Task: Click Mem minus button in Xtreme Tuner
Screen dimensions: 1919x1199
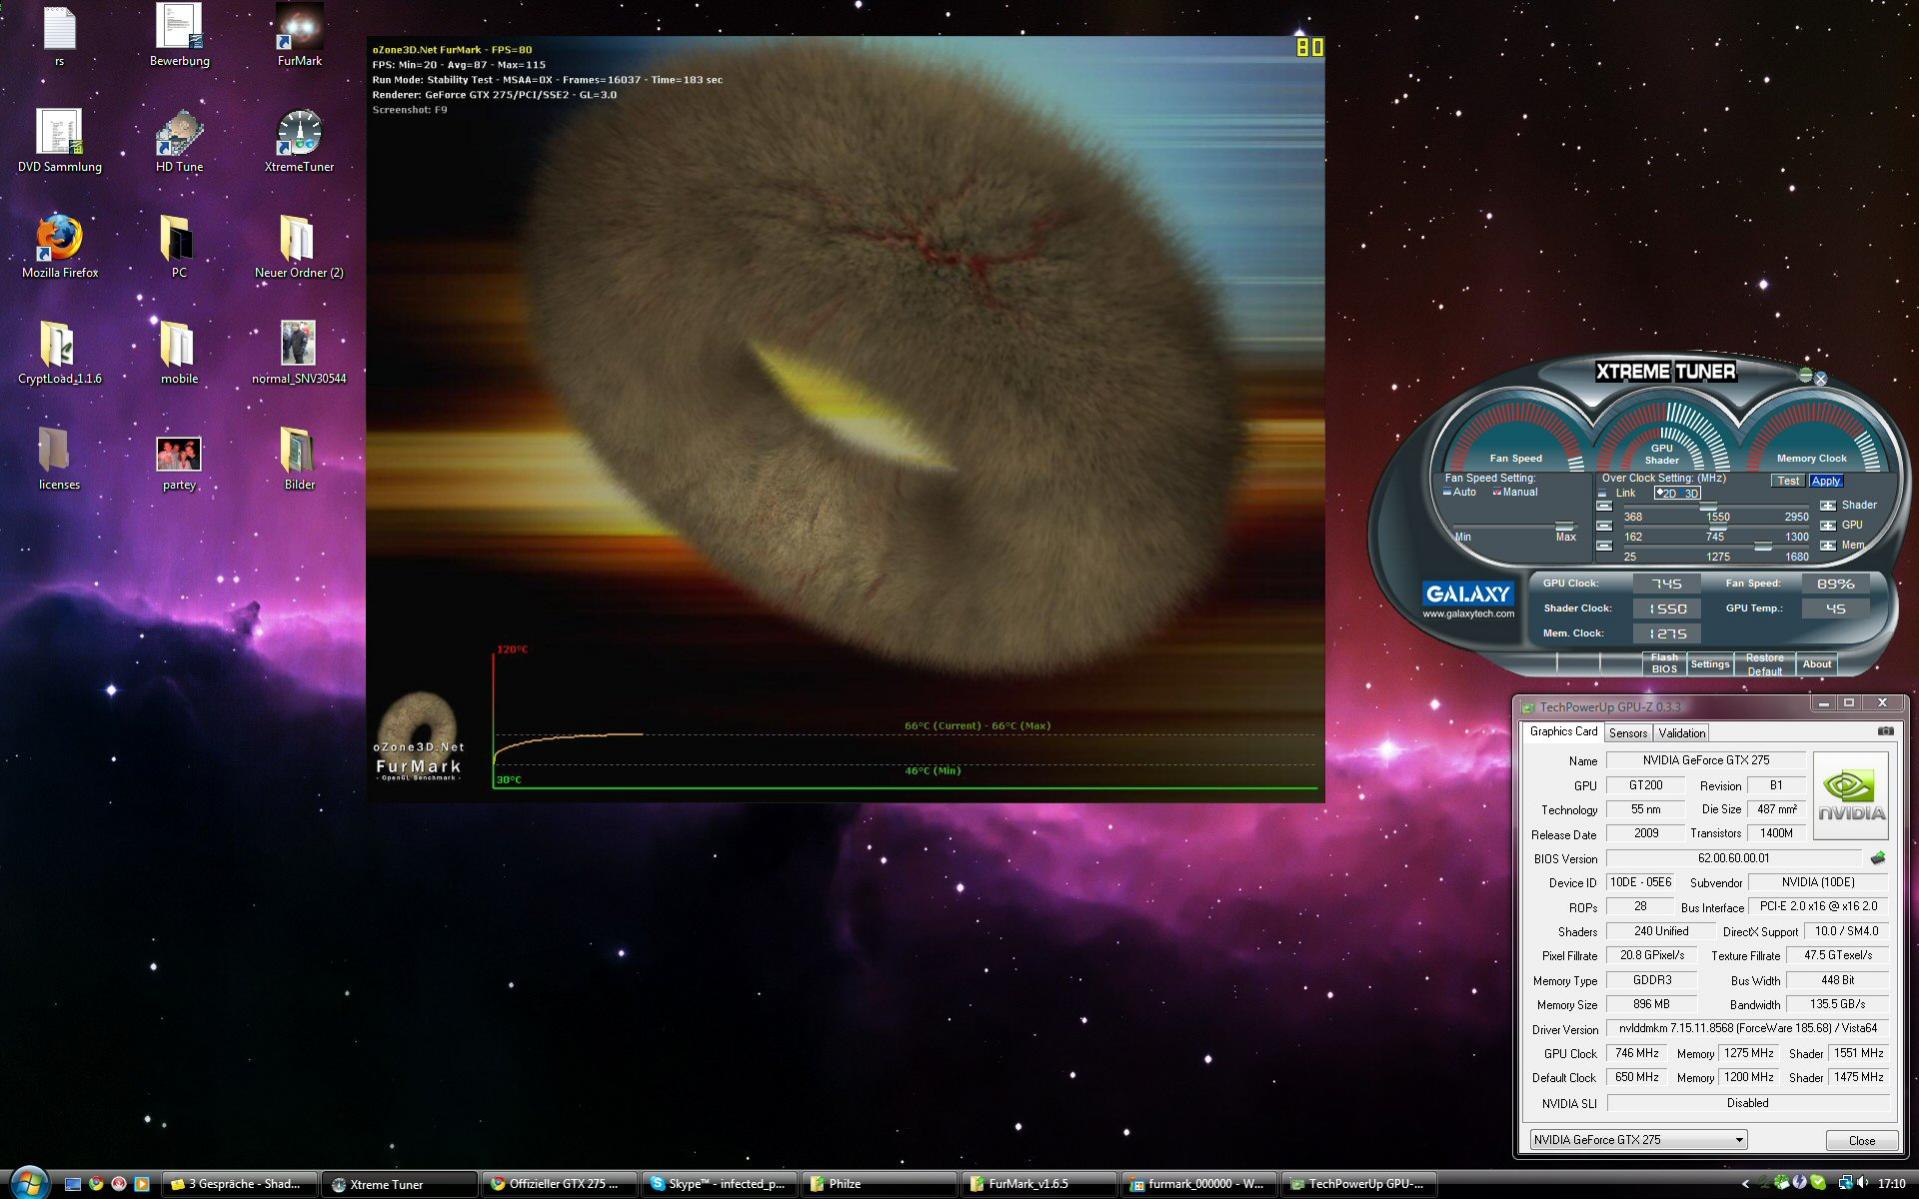Action: tap(1604, 545)
